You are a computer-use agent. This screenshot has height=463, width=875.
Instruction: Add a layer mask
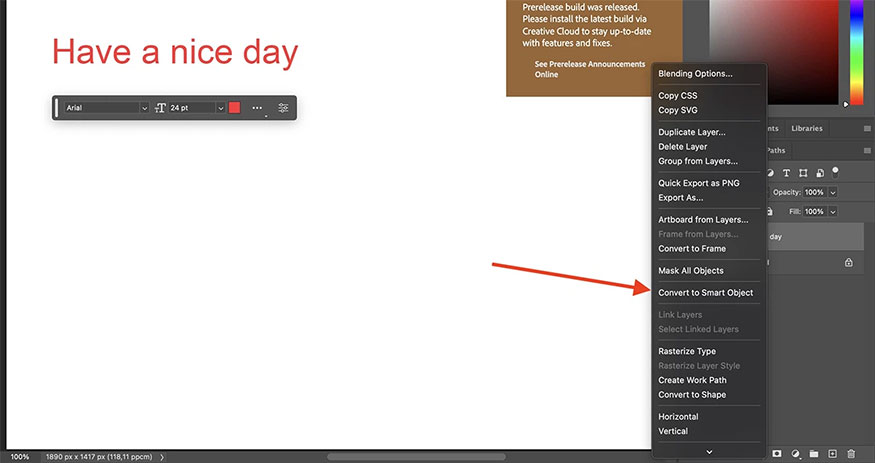pyautogui.click(x=777, y=454)
